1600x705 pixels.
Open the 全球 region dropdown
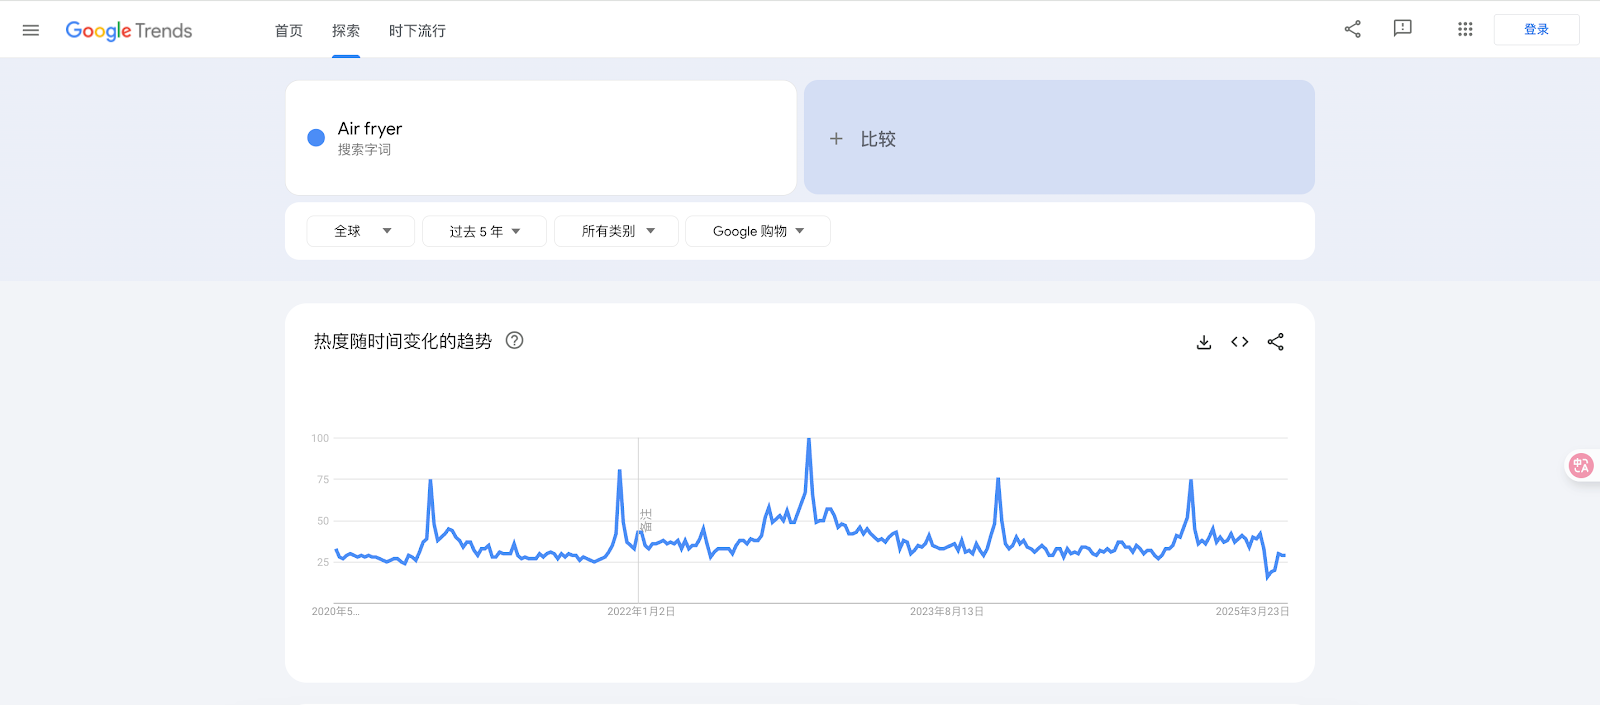361,231
